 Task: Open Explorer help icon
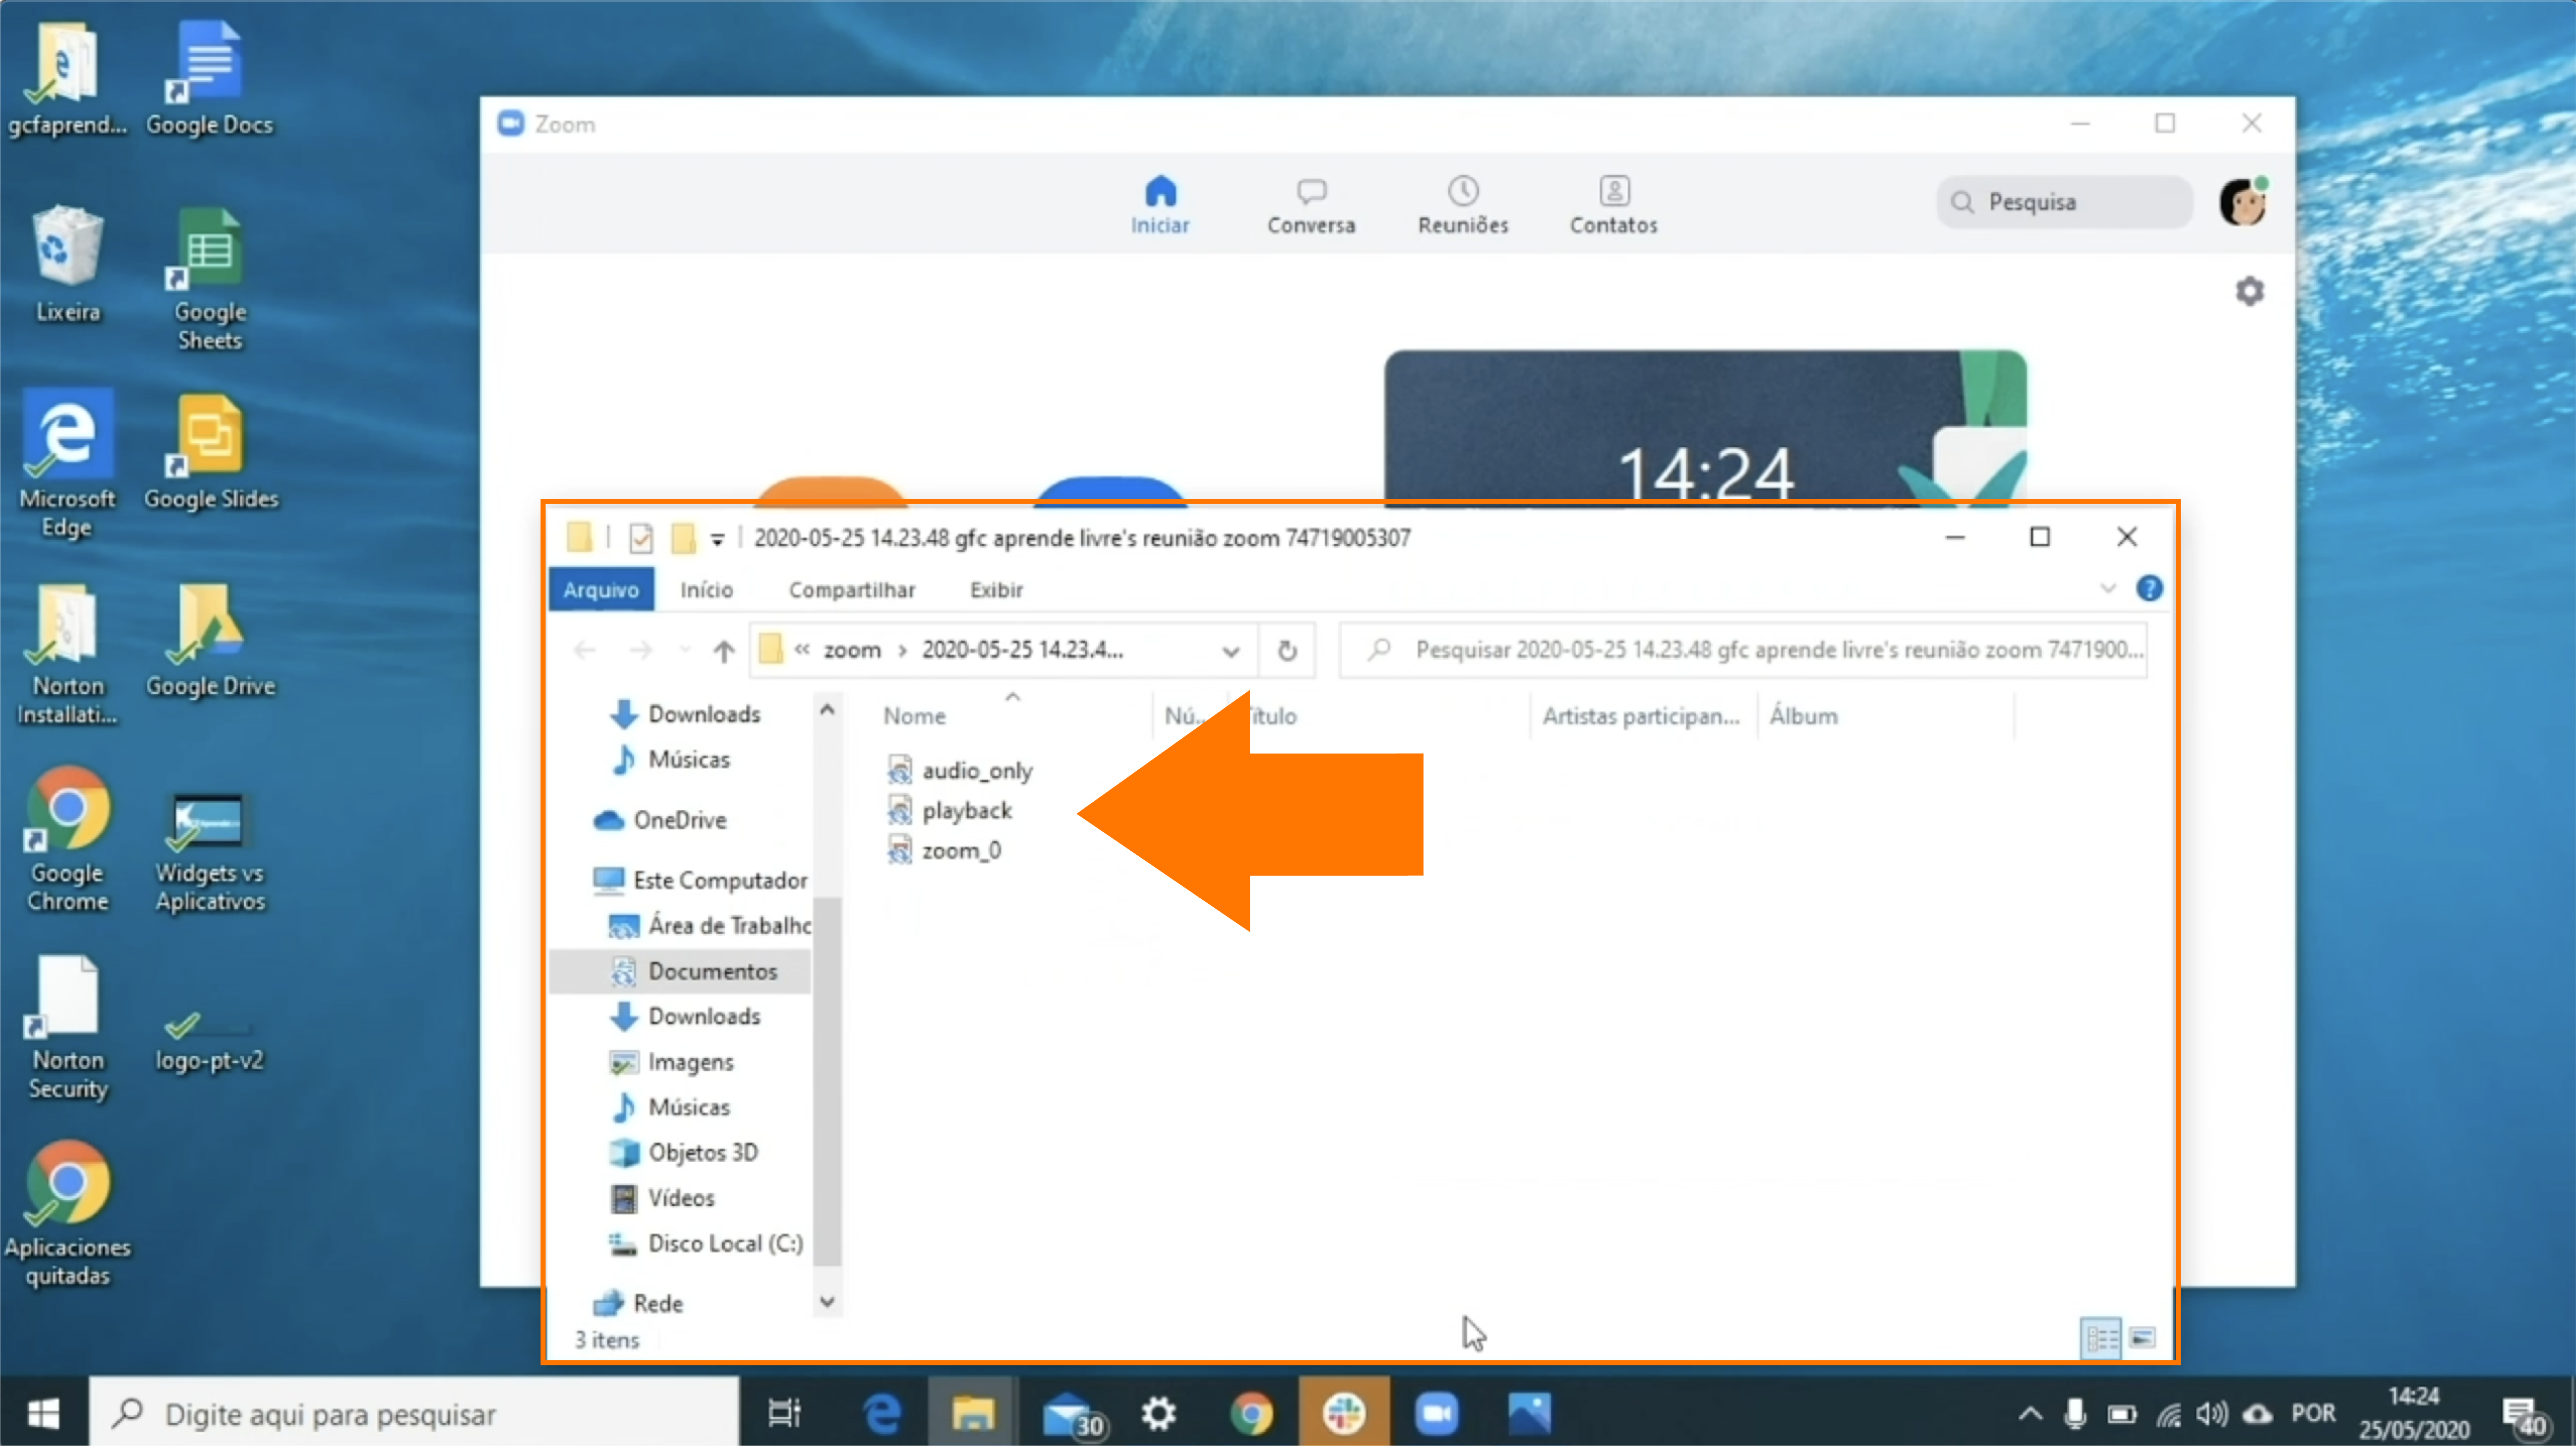tap(2149, 588)
